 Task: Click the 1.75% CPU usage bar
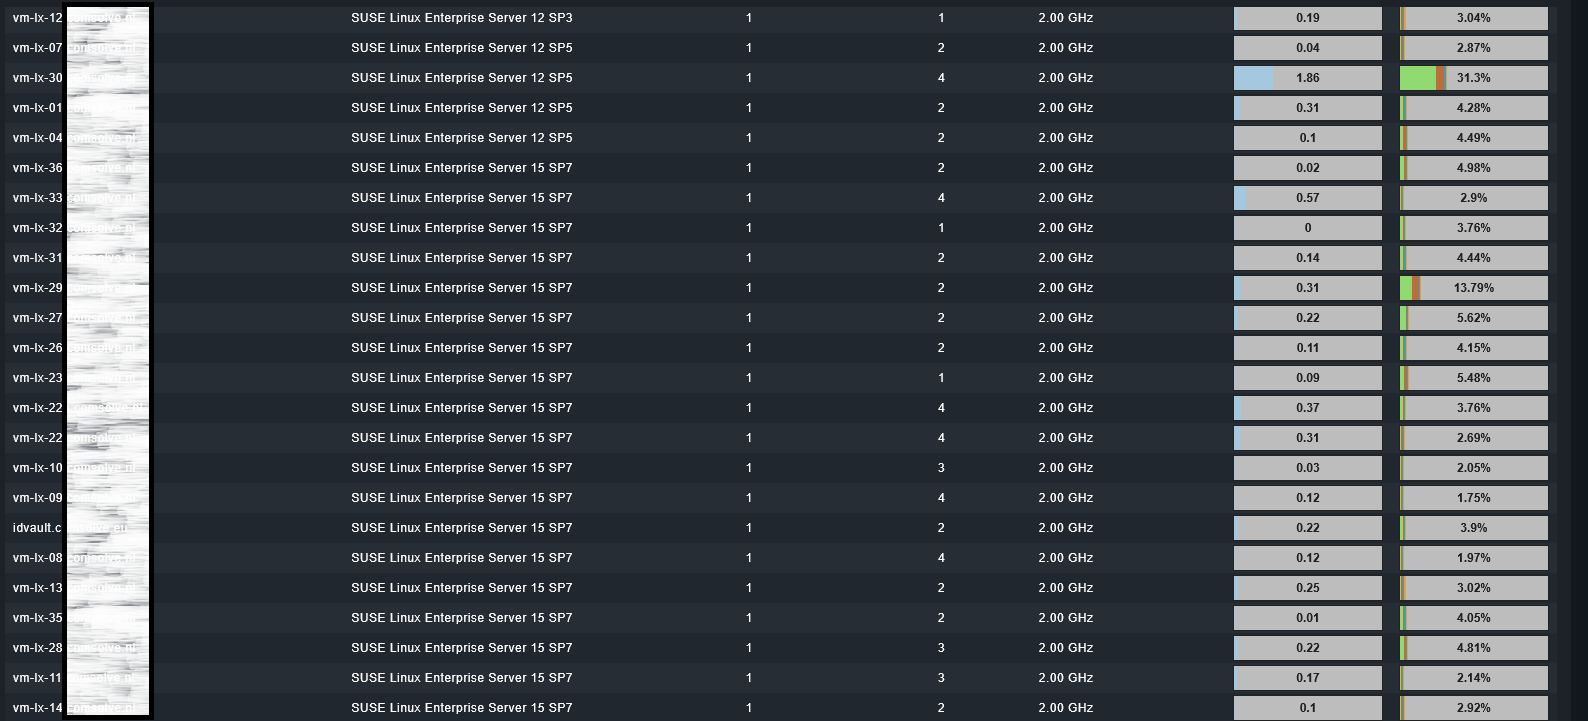pos(1473,498)
